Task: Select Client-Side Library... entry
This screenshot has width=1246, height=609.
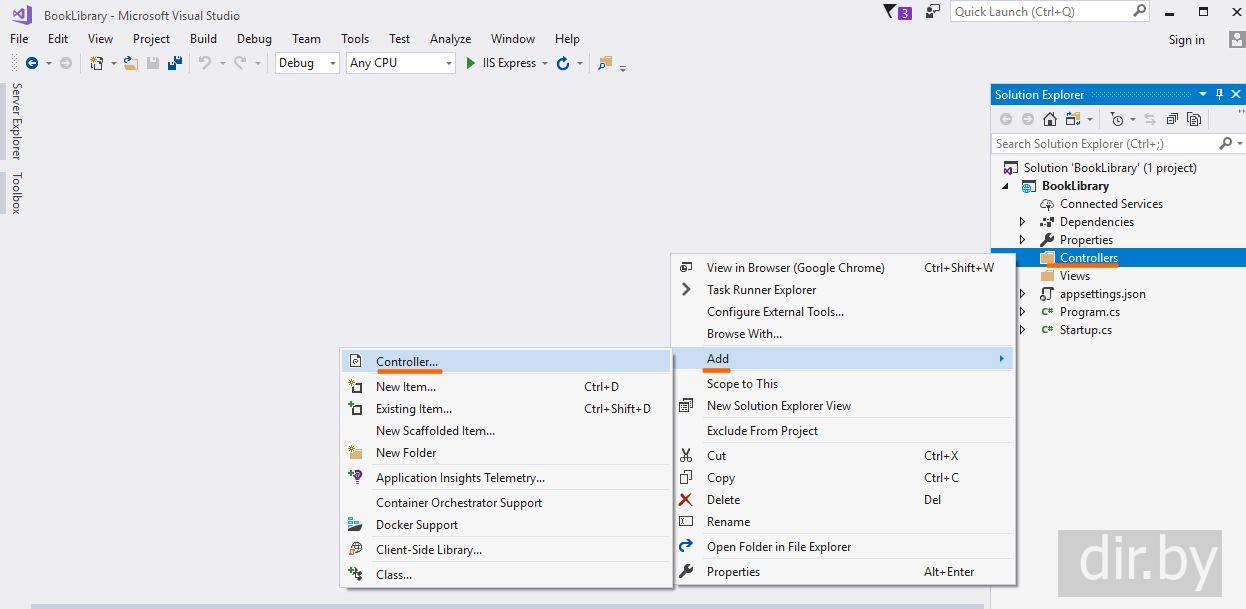Action: coord(506,549)
